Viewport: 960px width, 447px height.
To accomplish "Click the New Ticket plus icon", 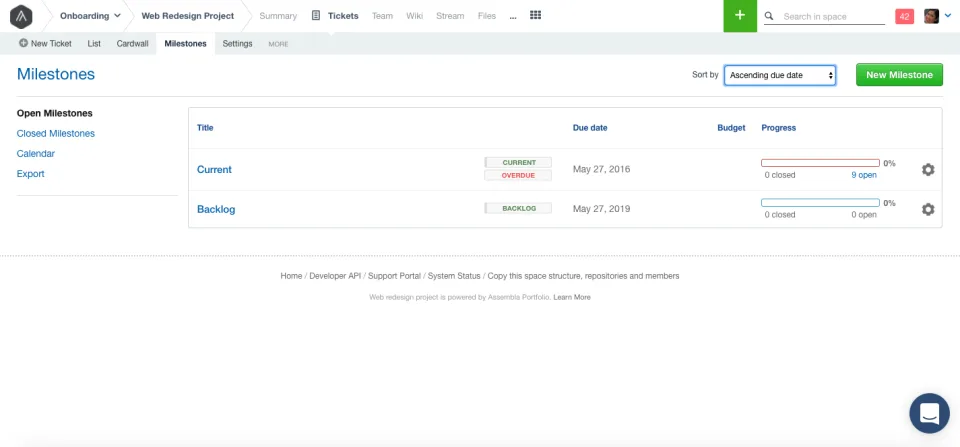I will pyautogui.click(x=23, y=43).
